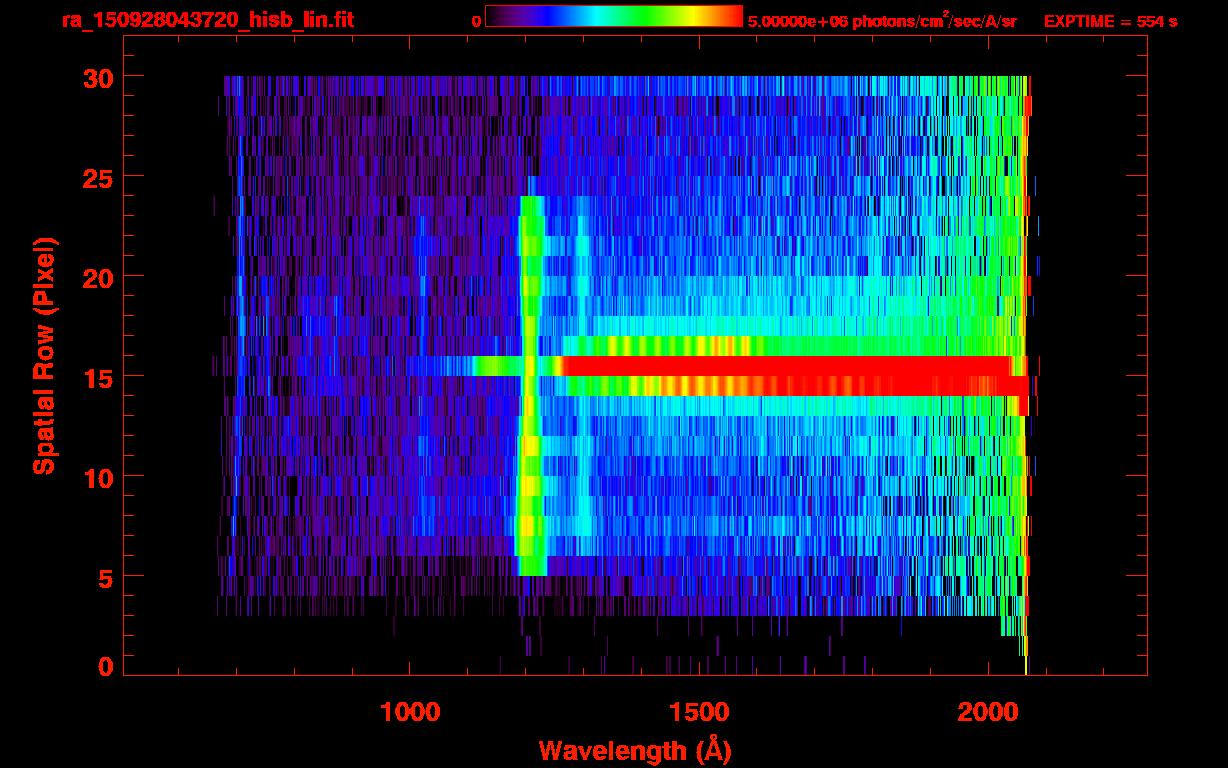
Task: Select the red end of the color bar
Action: tap(730, 17)
